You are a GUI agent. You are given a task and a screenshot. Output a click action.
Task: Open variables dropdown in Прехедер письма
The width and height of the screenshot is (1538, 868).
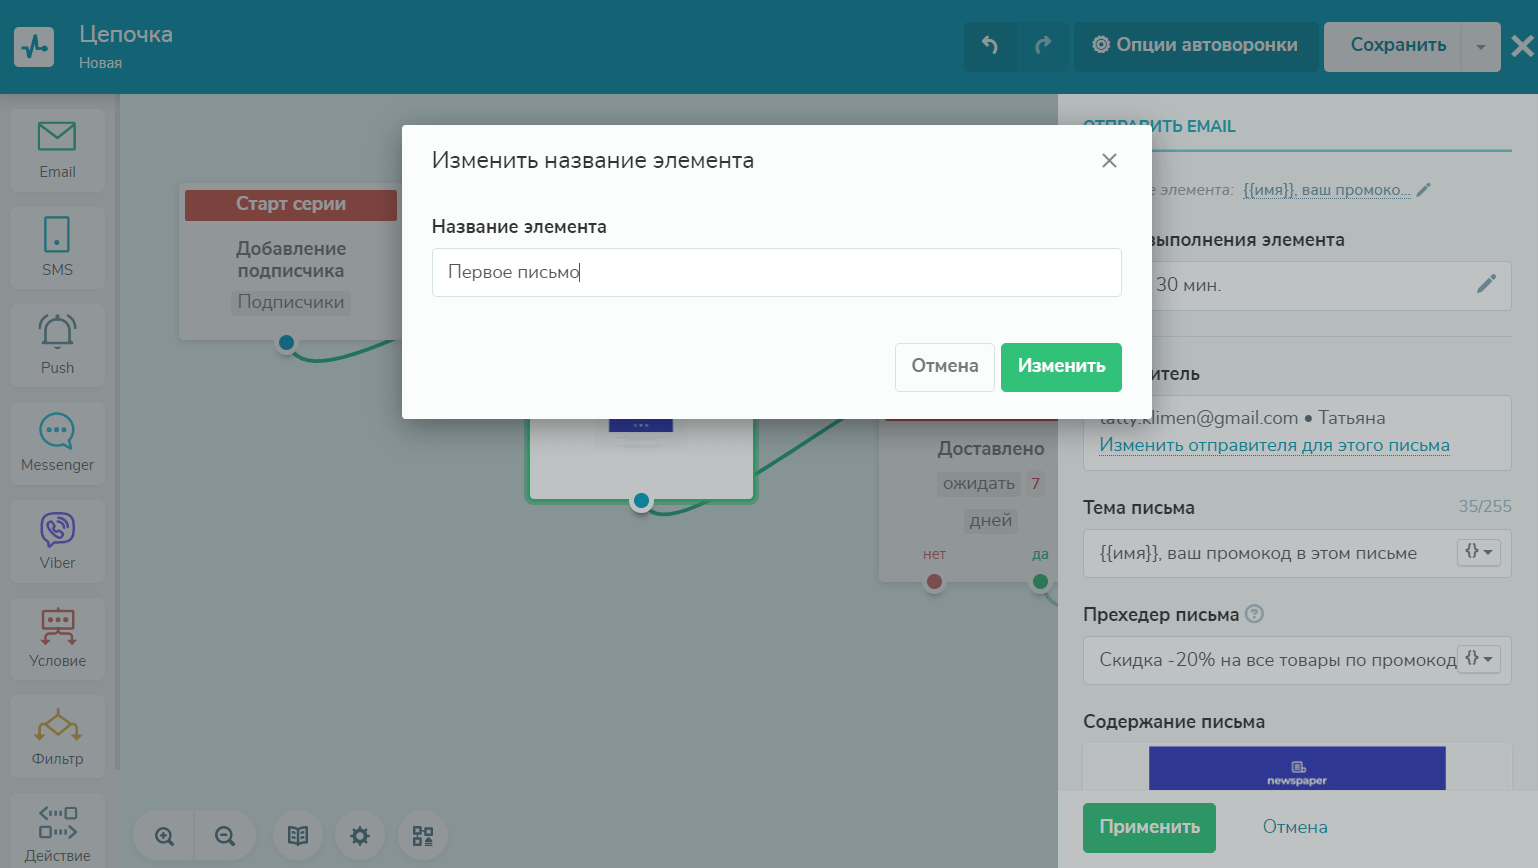[1478, 659]
